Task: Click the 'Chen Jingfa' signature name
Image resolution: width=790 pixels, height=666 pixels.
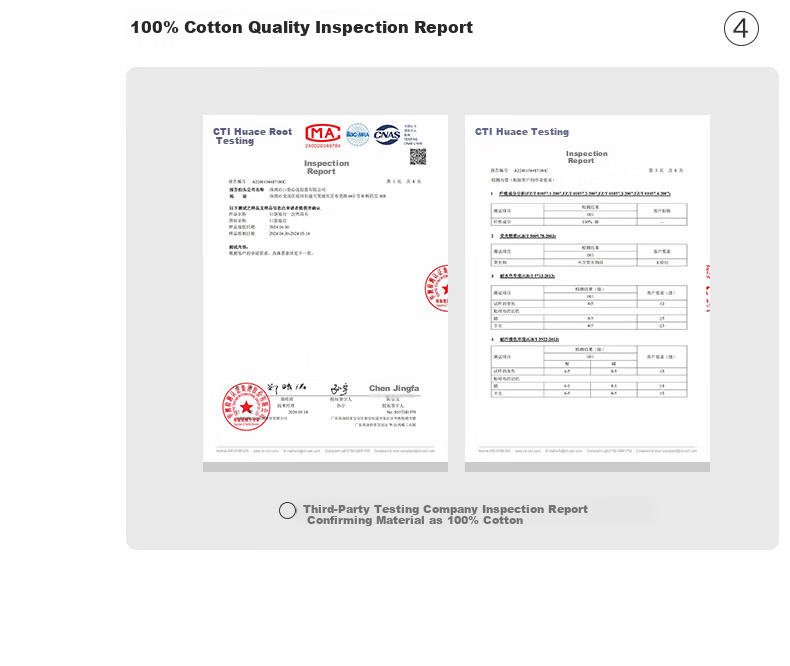Action: pyautogui.click(x=394, y=388)
